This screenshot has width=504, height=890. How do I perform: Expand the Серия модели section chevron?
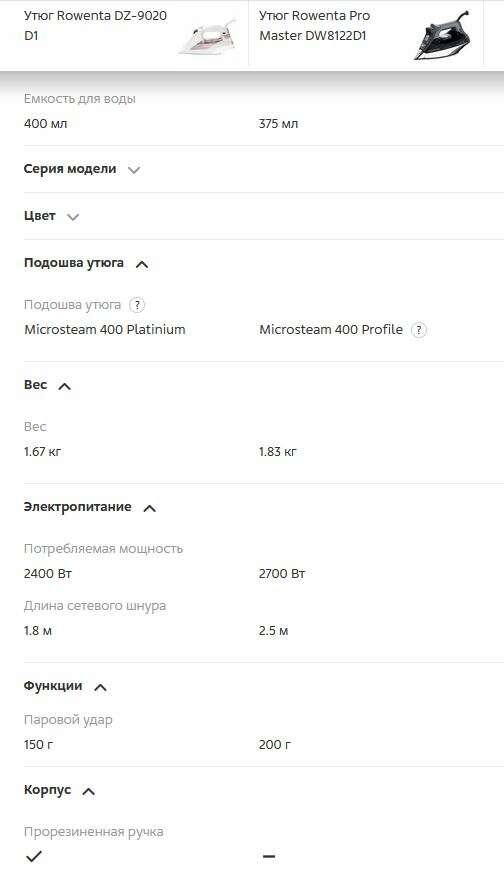[x=134, y=170]
